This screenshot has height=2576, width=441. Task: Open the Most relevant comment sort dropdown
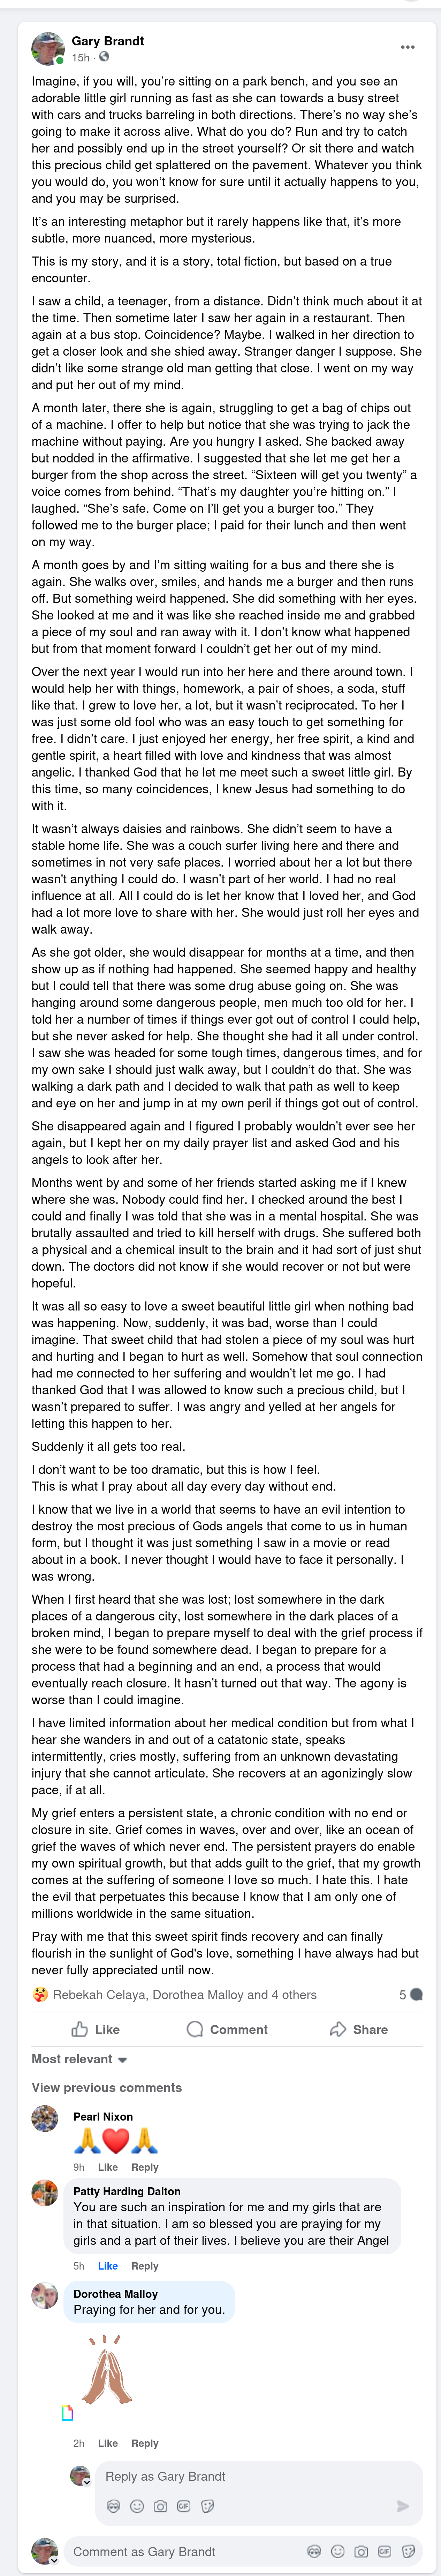pyautogui.click(x=79, y=2059)
